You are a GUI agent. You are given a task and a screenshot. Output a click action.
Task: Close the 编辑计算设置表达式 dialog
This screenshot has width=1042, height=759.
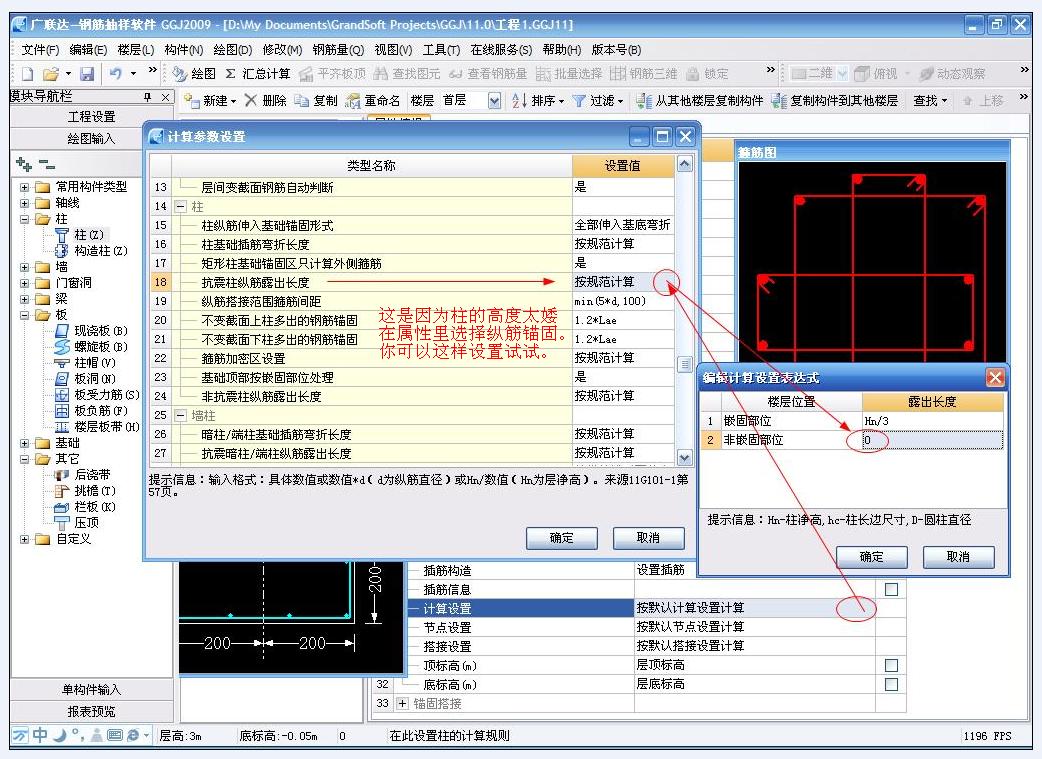click(x=995, y=378)
